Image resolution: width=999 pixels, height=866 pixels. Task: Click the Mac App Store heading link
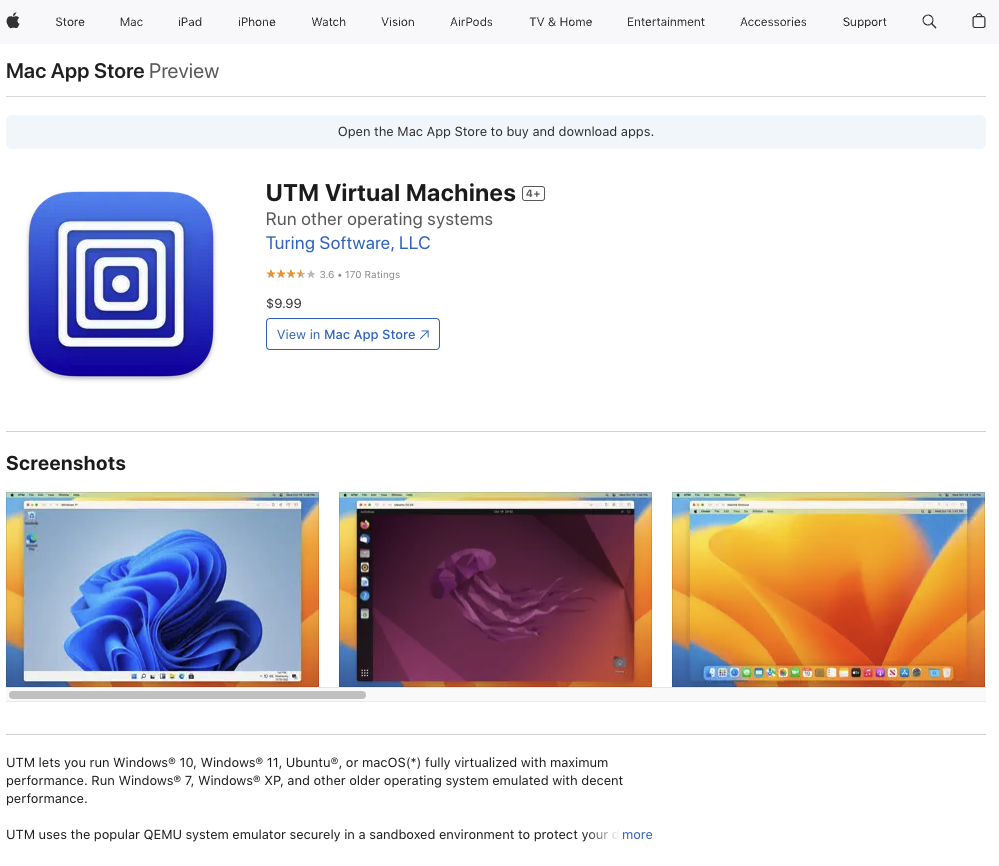tap(75, 71)
